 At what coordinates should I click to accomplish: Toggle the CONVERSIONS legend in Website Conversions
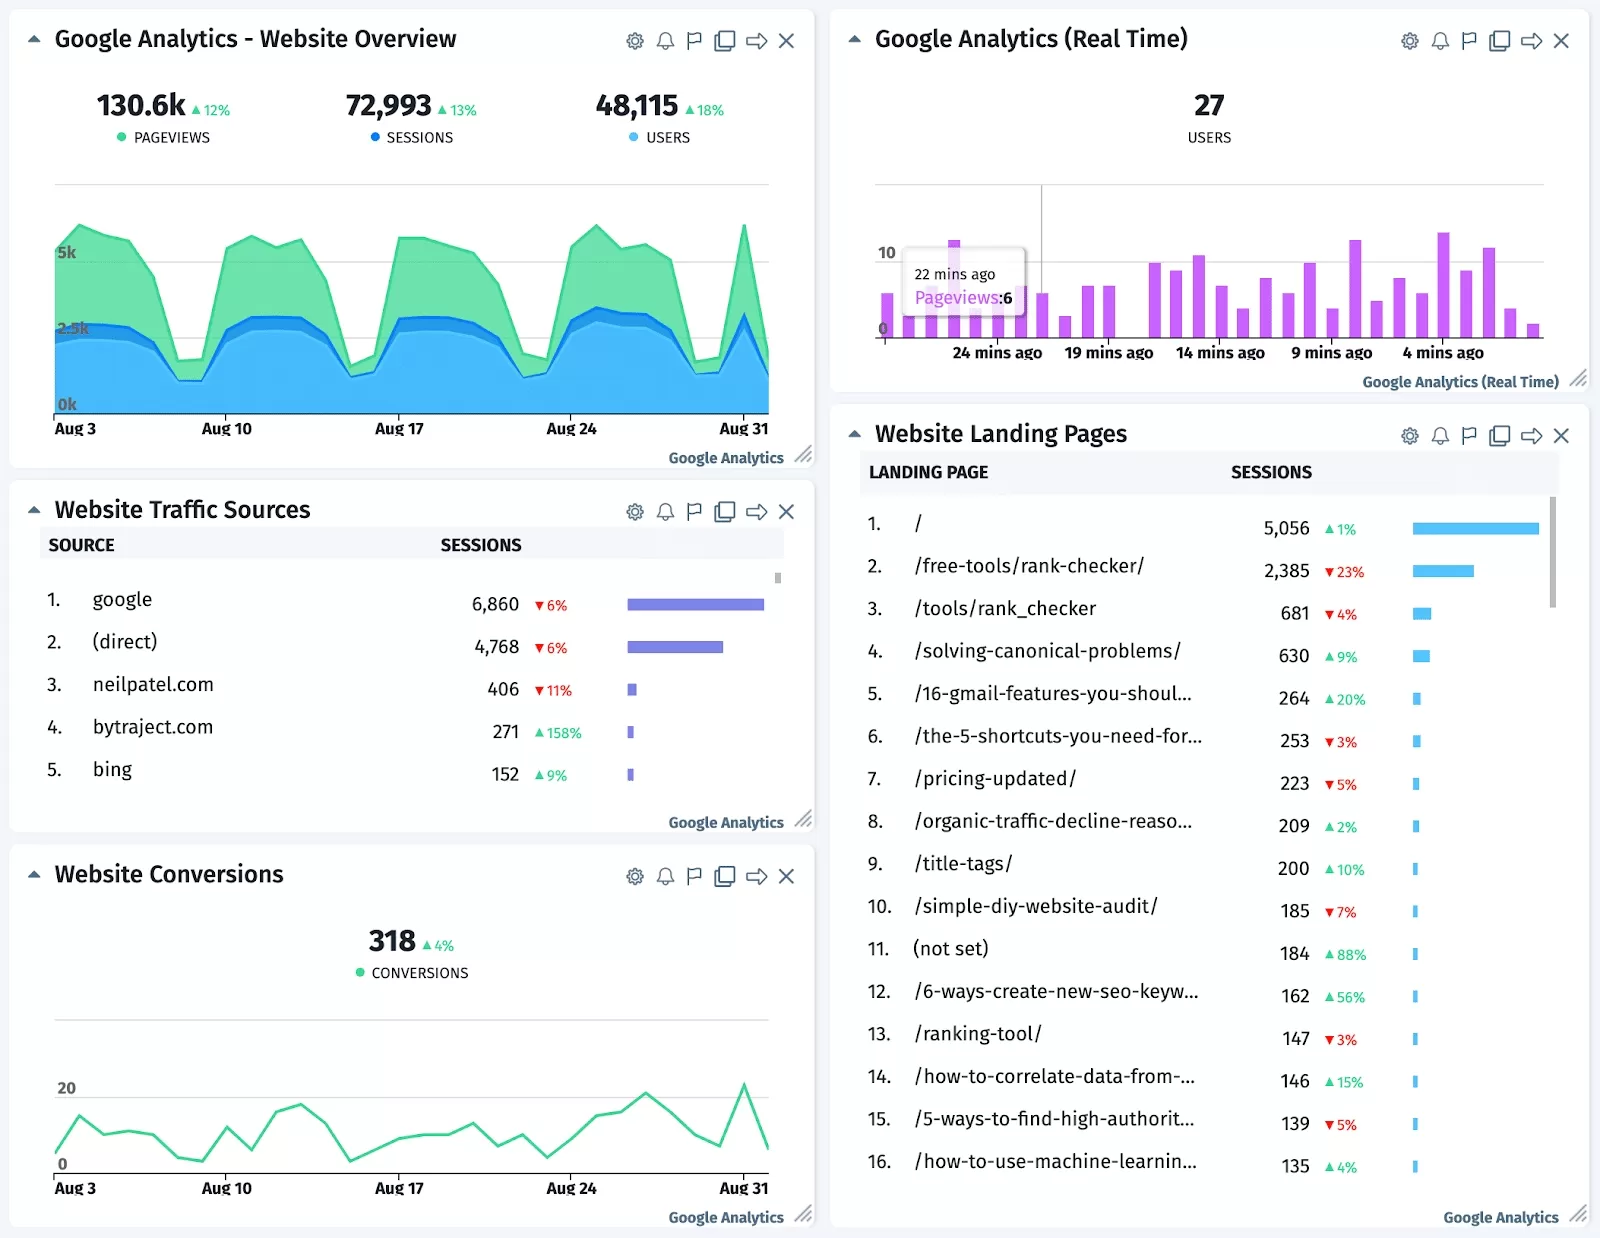coord(410,972)
